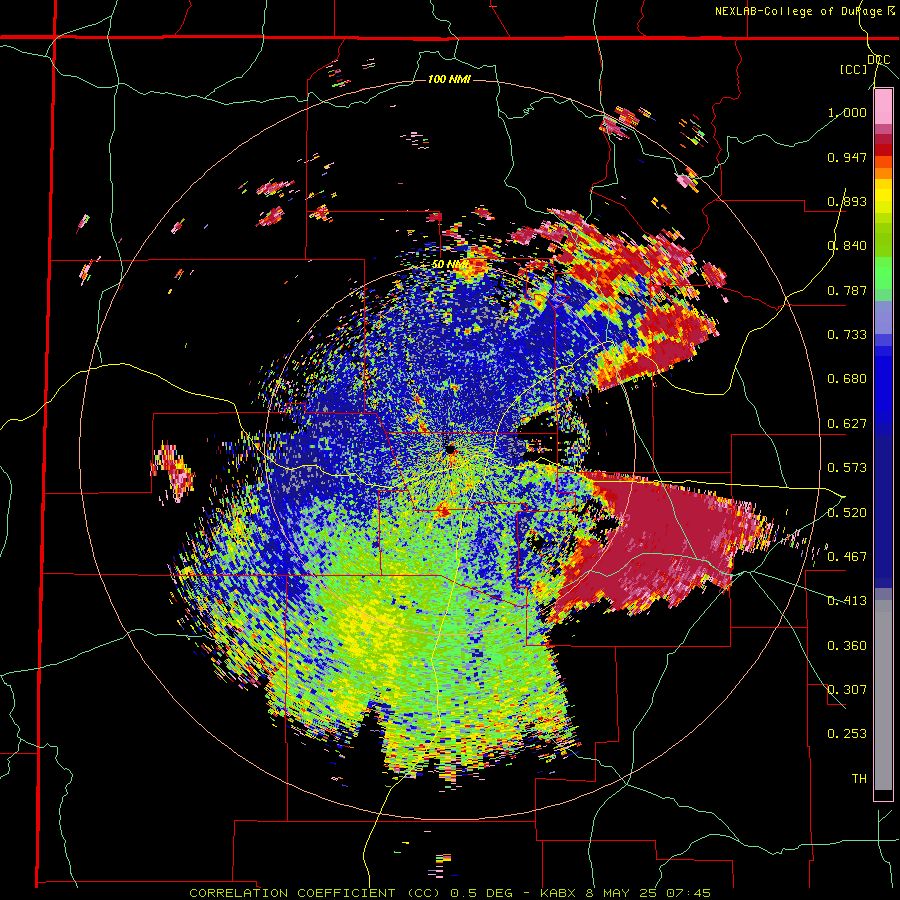Click the 100 NMI range ring label
This screenshot has height=900, width=900.
click(449, 79)
